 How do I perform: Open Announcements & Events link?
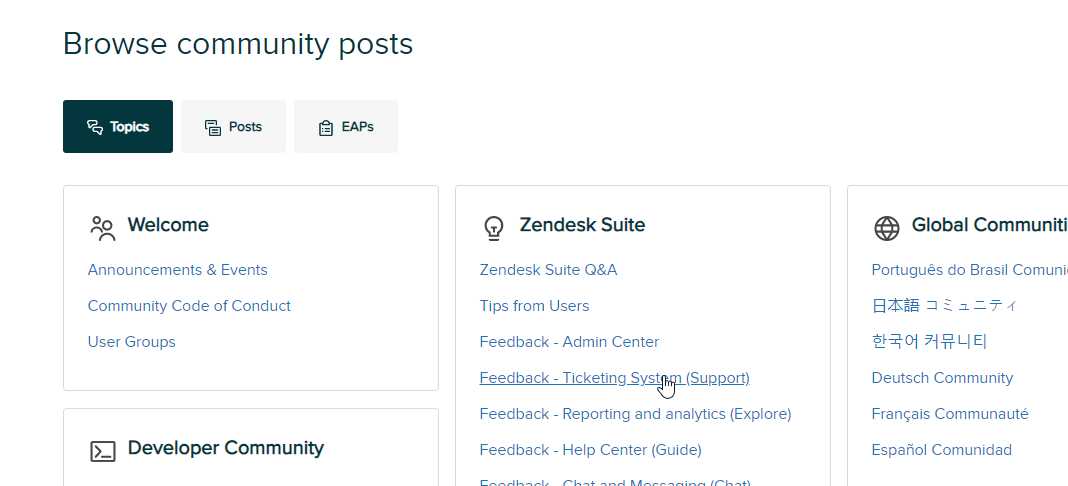click(x=178, y=270)
